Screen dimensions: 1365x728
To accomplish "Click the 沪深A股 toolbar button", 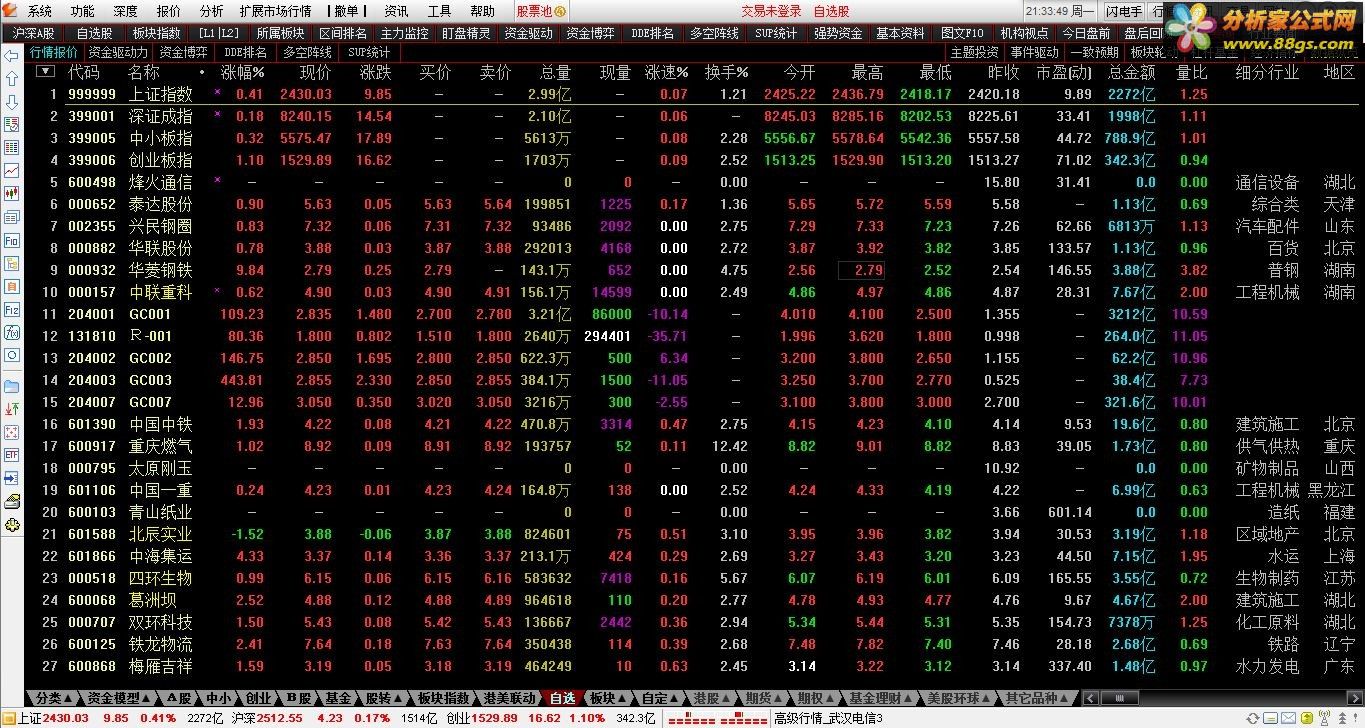I will pyautogui.click(x=34, y=33).
